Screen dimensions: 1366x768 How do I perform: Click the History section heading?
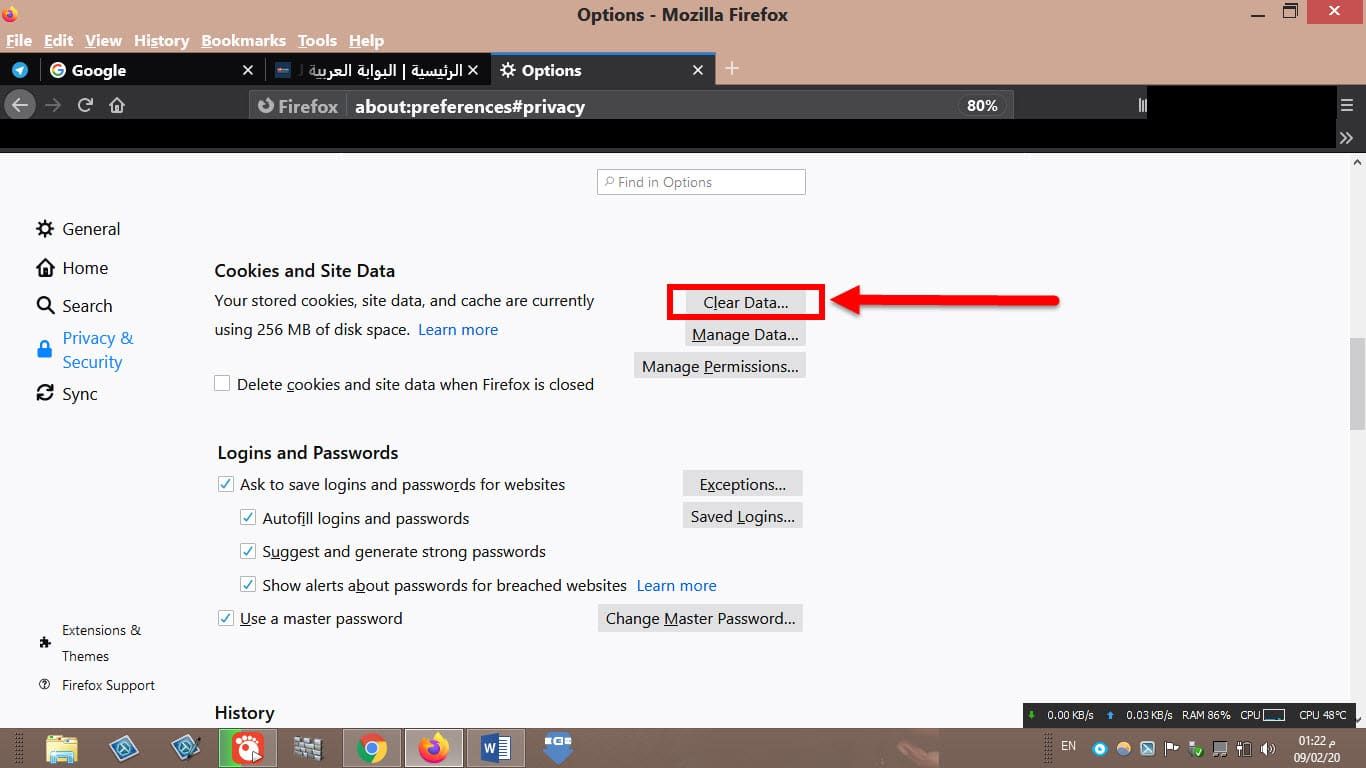pos(244,713)
